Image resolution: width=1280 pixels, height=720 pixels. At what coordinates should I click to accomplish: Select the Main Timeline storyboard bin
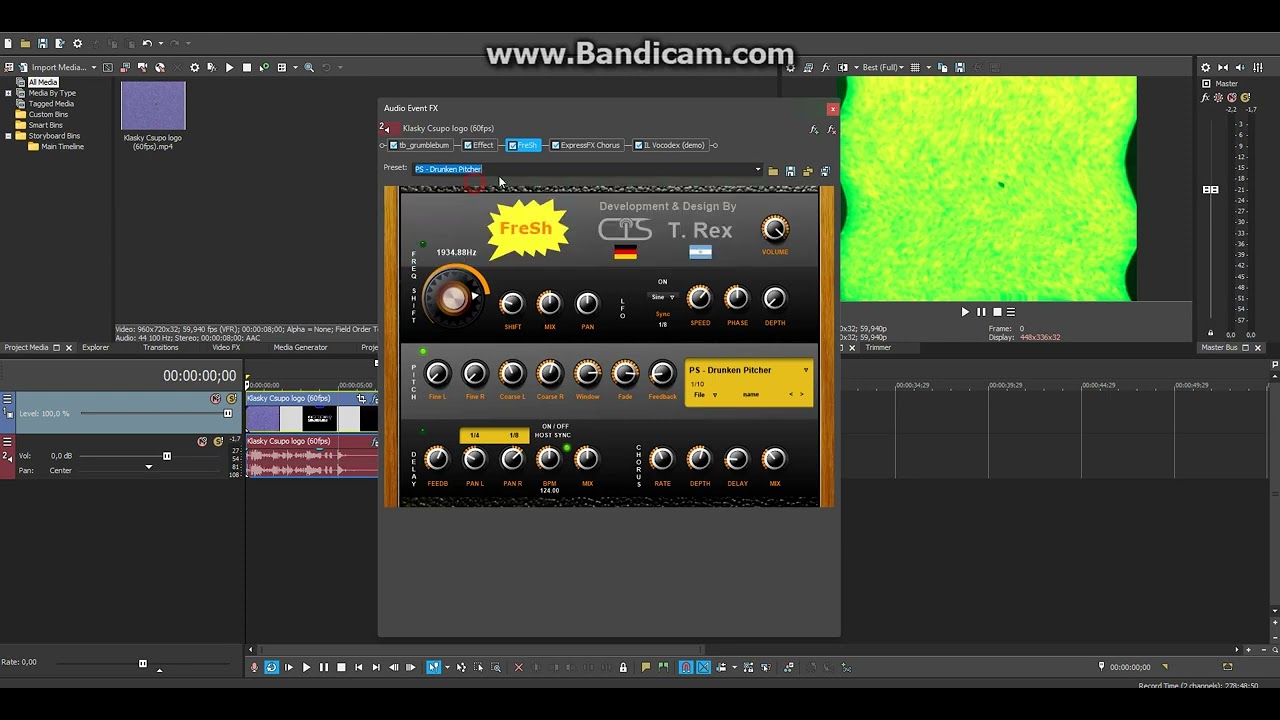click(x=62, y=147)
